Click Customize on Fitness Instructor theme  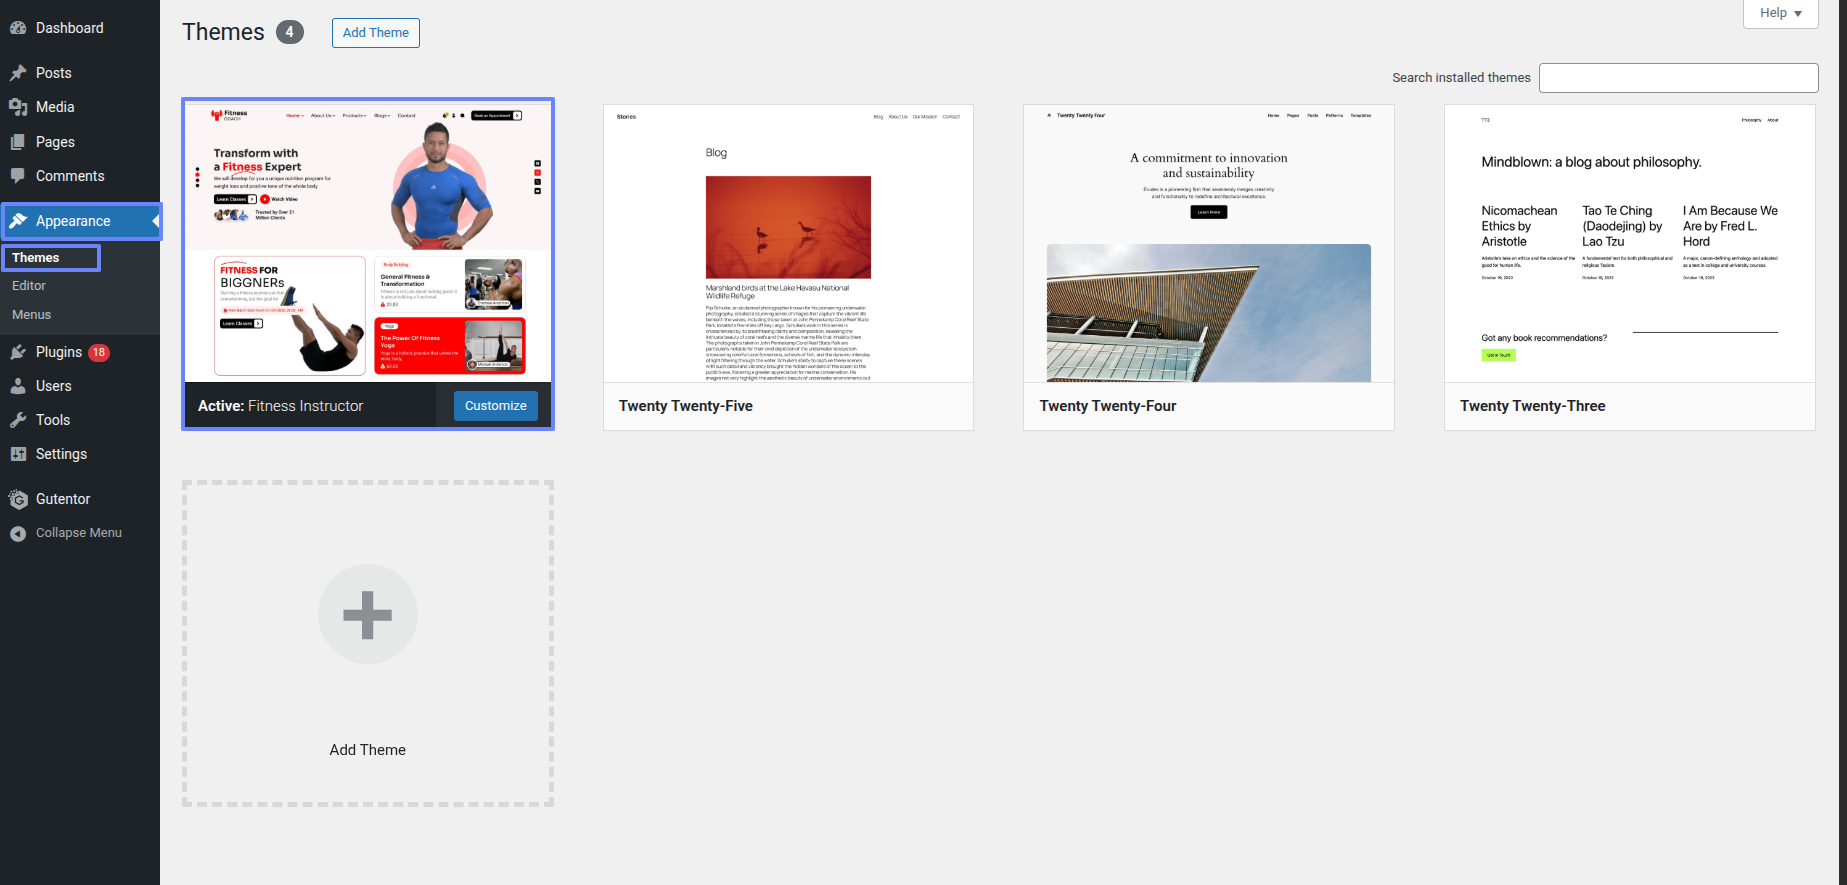click(x=495, y=406)
